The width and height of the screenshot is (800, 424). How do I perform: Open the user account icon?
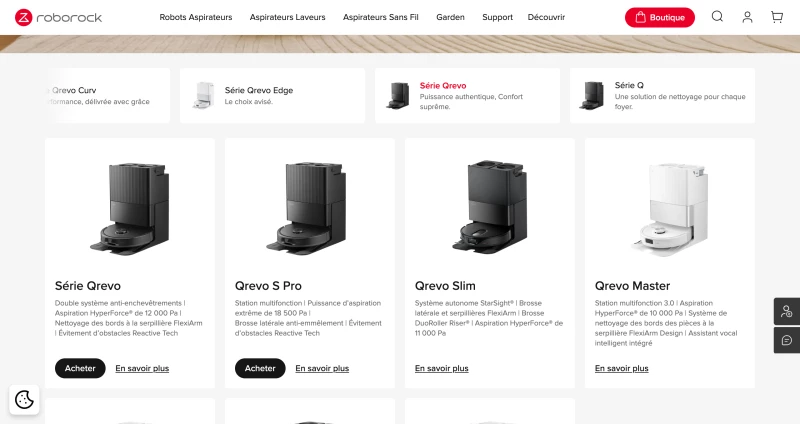[747, 17]
